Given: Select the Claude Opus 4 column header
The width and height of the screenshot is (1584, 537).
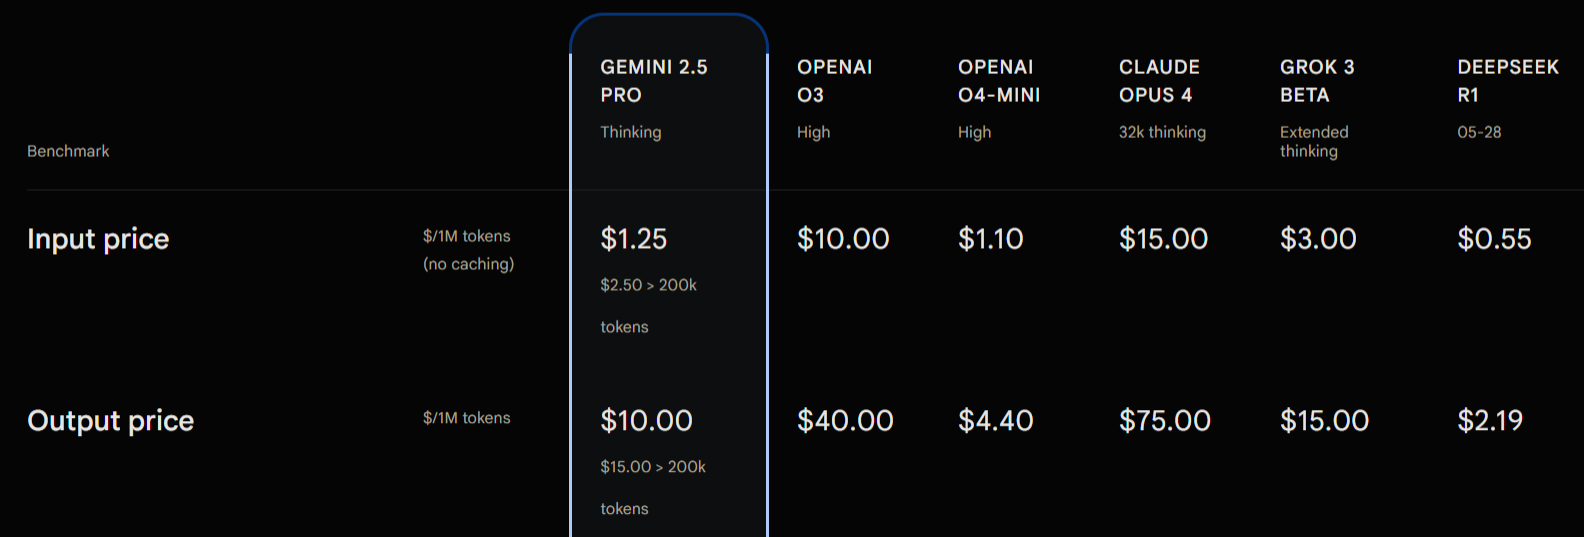Looking at the screenshot, I should click(1159, 81).
